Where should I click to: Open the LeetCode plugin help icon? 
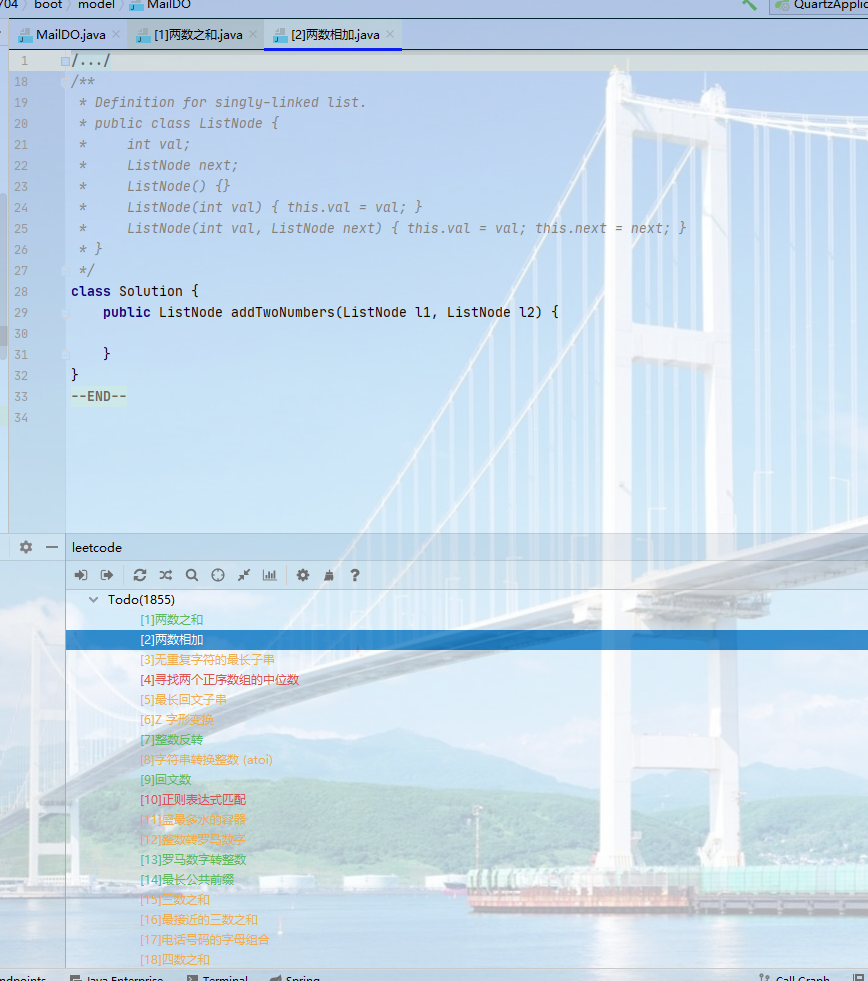click(x=354, y=575)
